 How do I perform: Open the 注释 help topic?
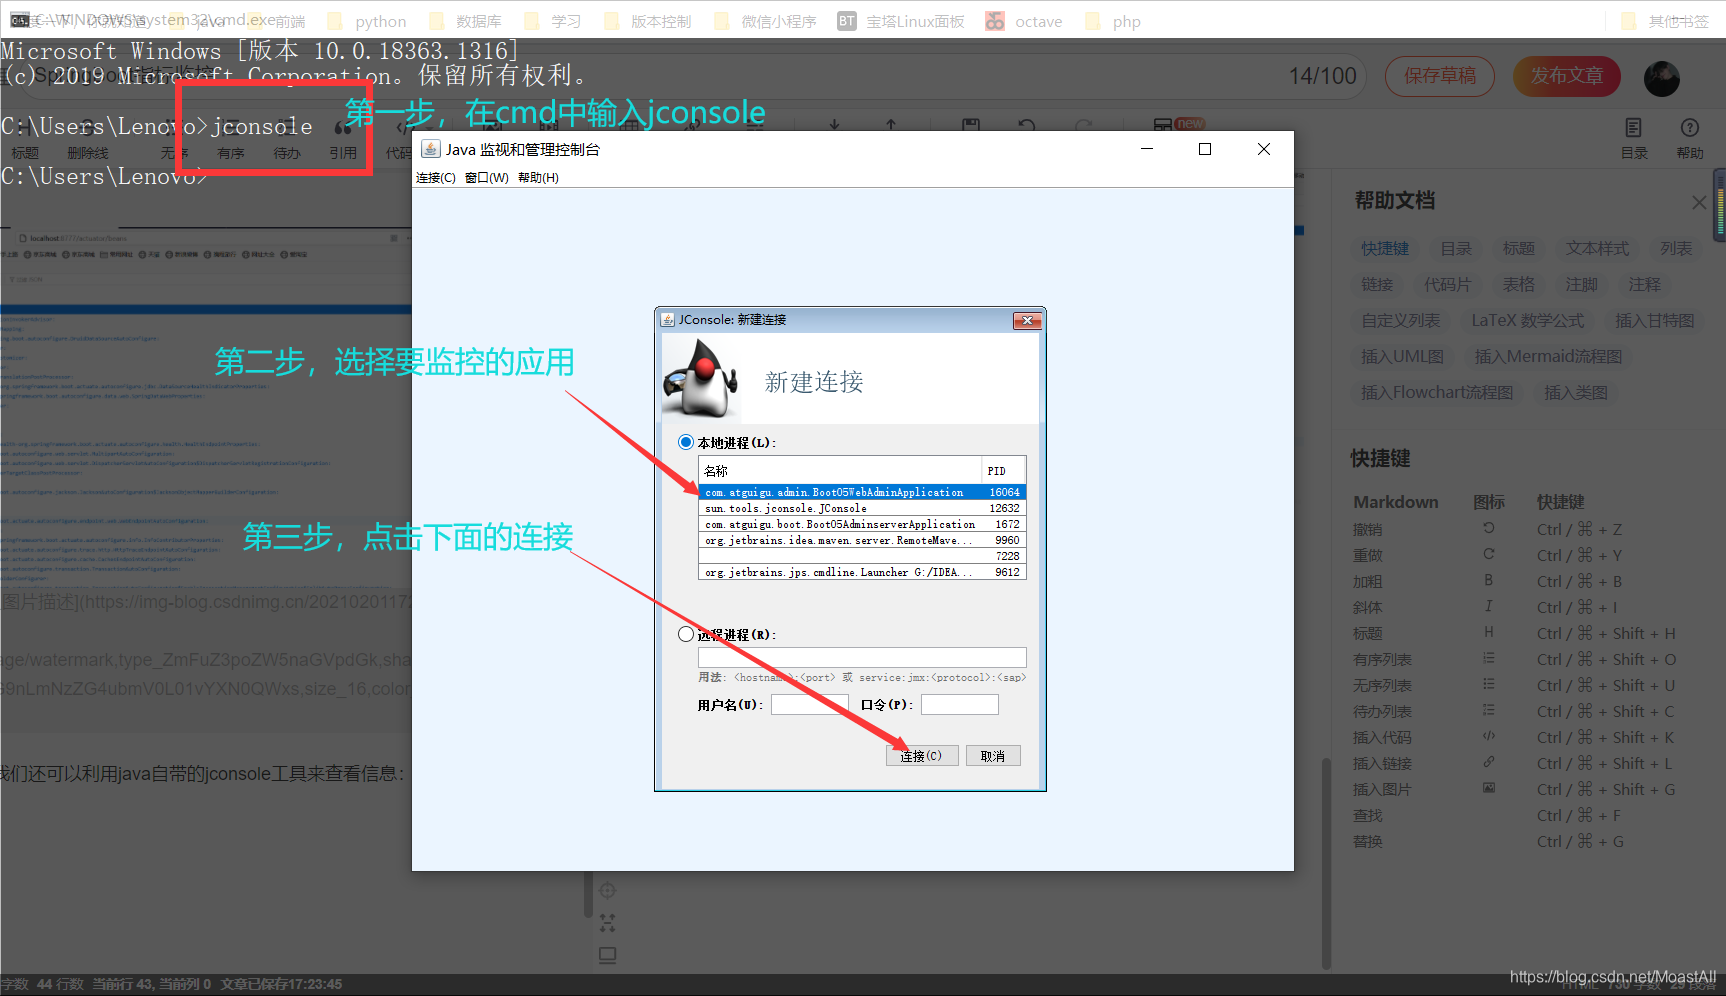[1644, 285]
